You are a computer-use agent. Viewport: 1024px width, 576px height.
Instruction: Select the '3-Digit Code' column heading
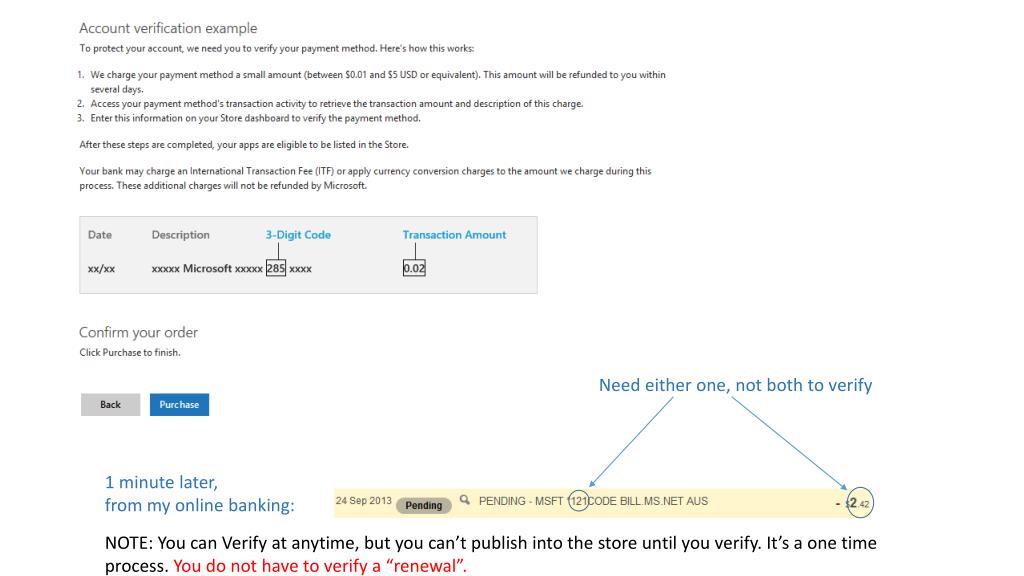[x=298, y=234]
